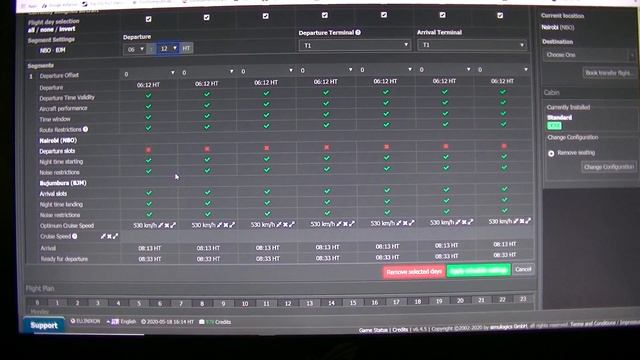Toggle the seventh flight day checkbox

[x=500, y=15]
